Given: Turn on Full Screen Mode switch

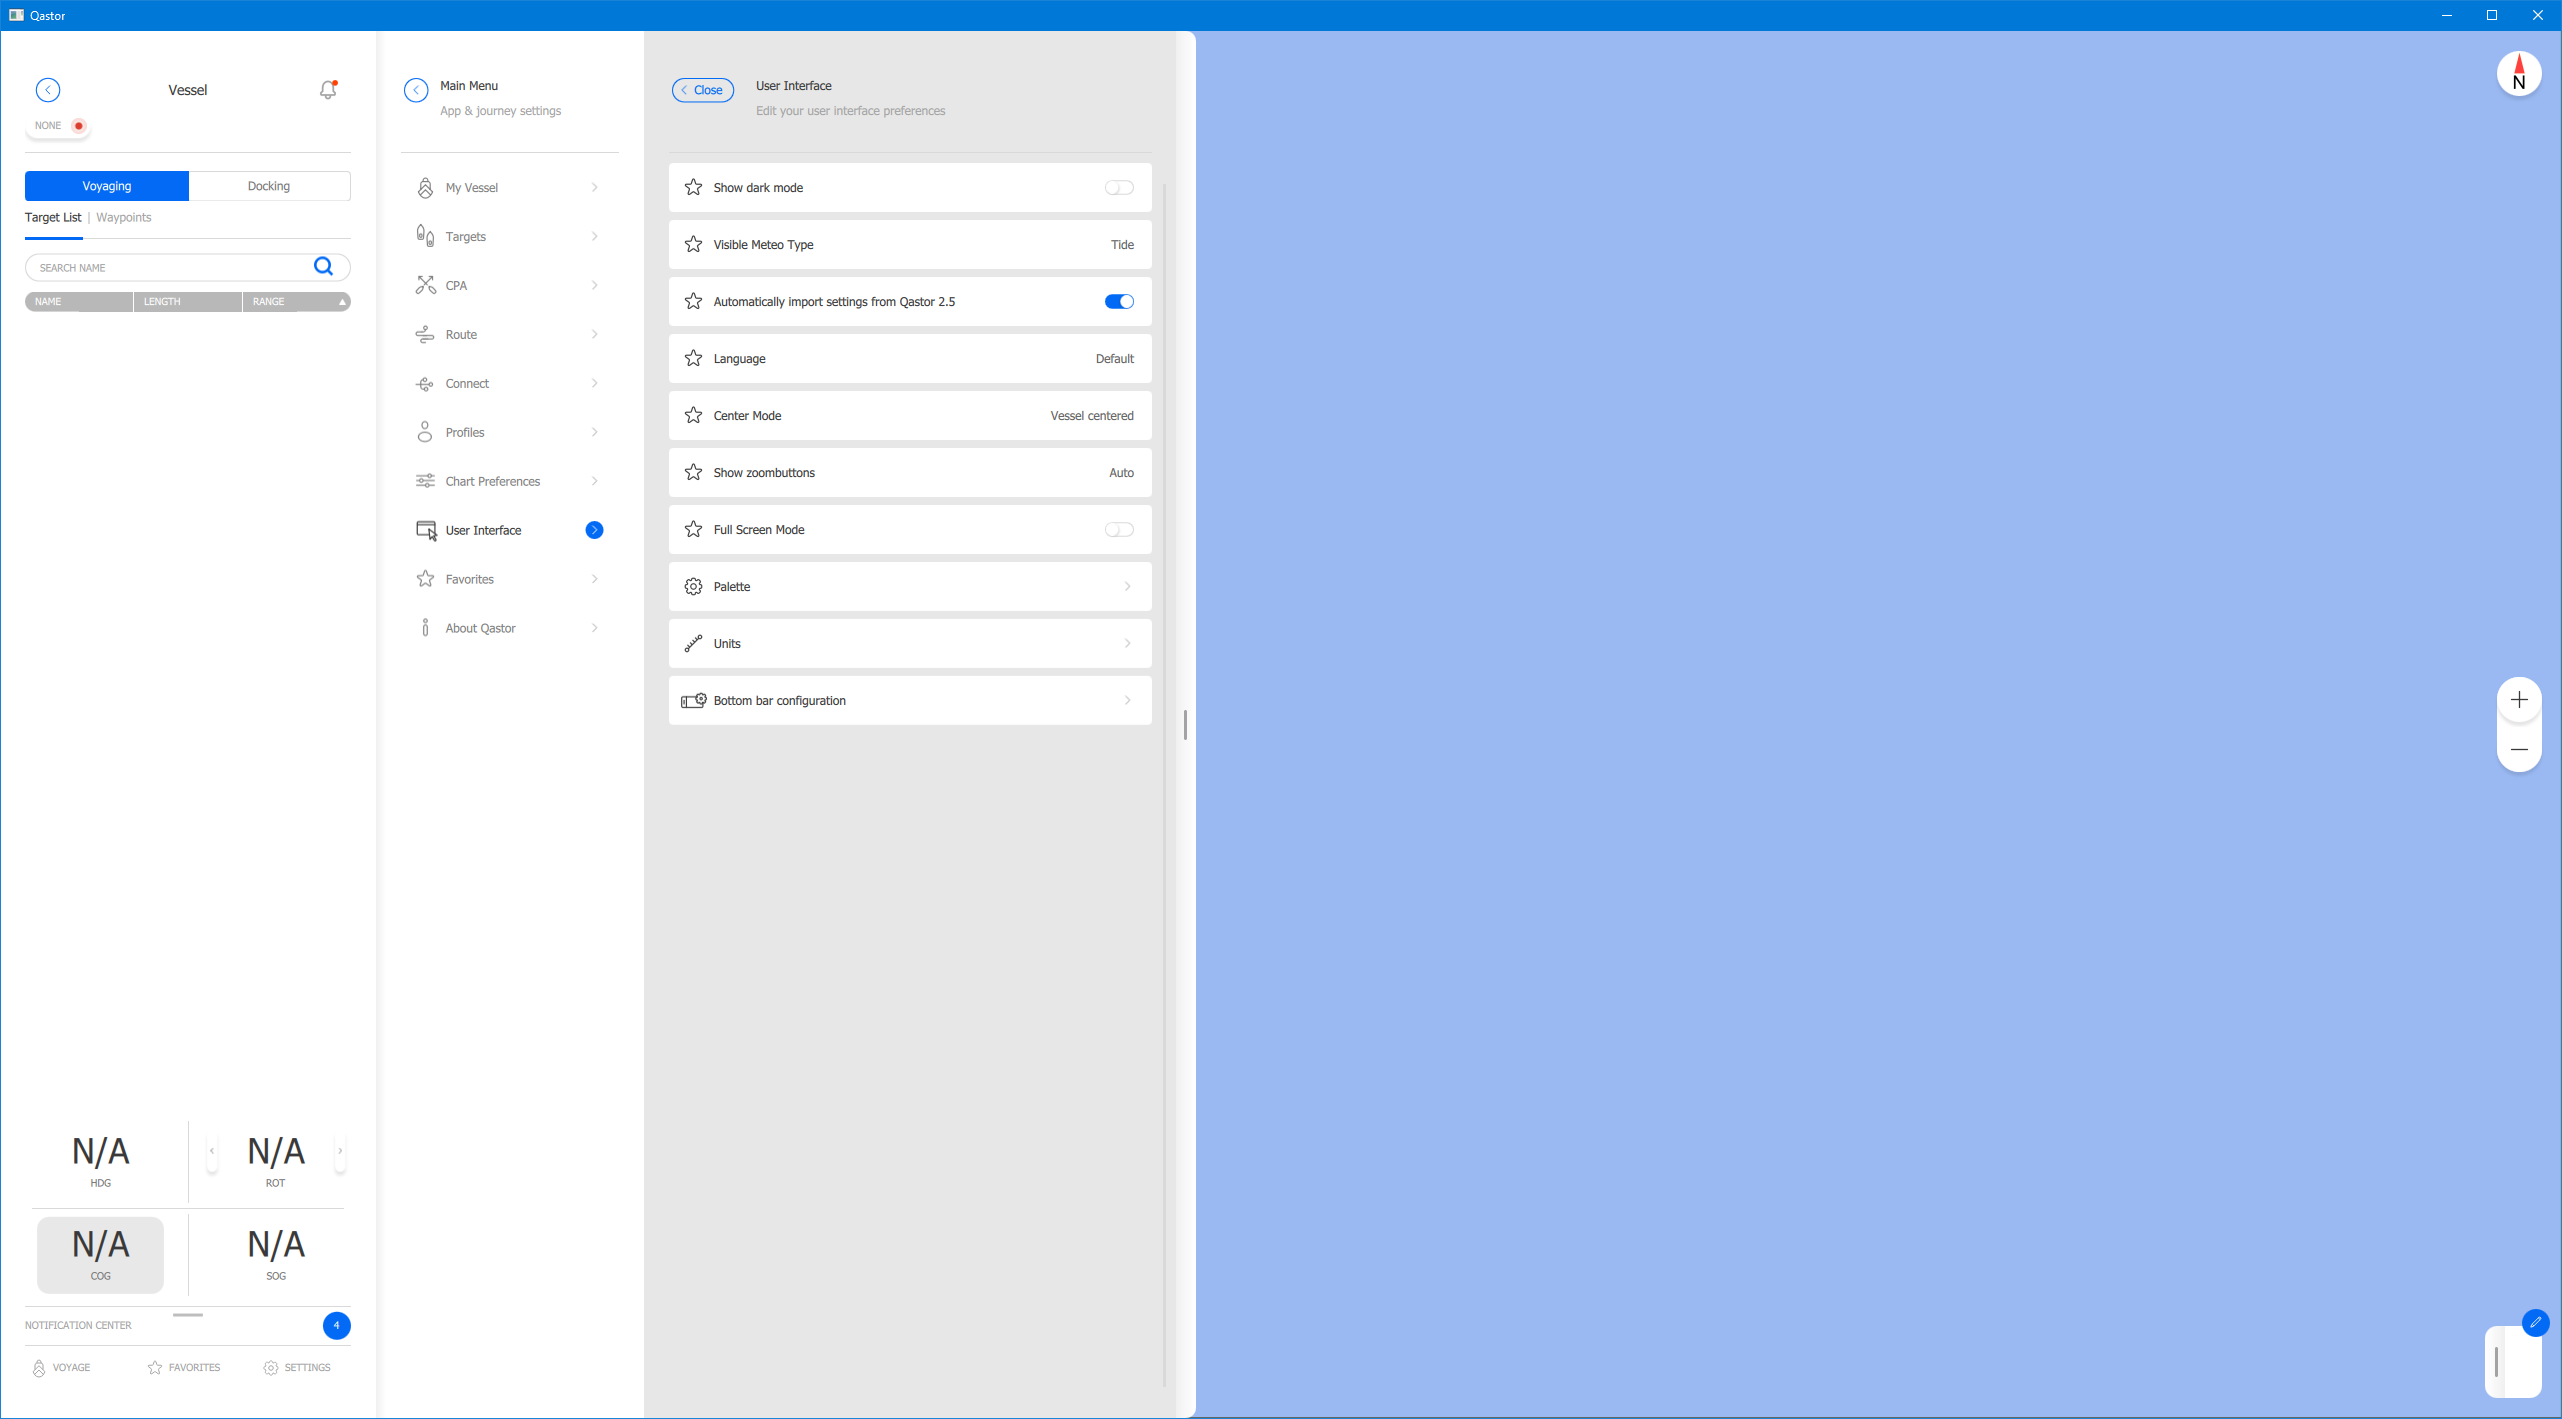Looking at the screenshot, I should [1118, 530].
